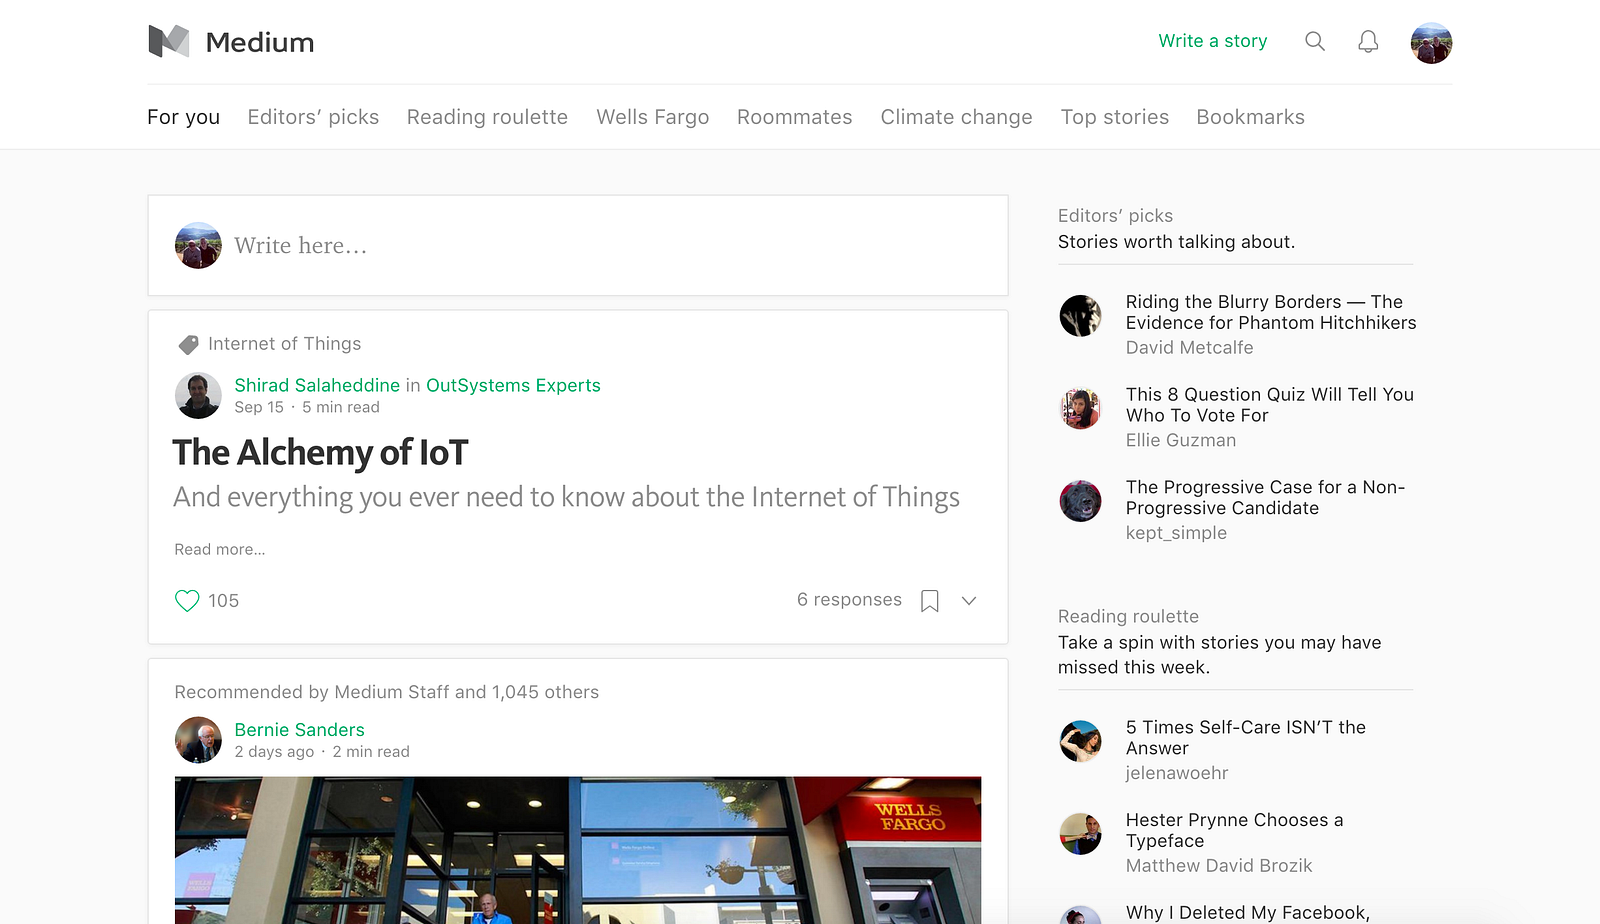Visit the OutSystems Experts publication
The image size is (1600, 924).
click(513, 386)
